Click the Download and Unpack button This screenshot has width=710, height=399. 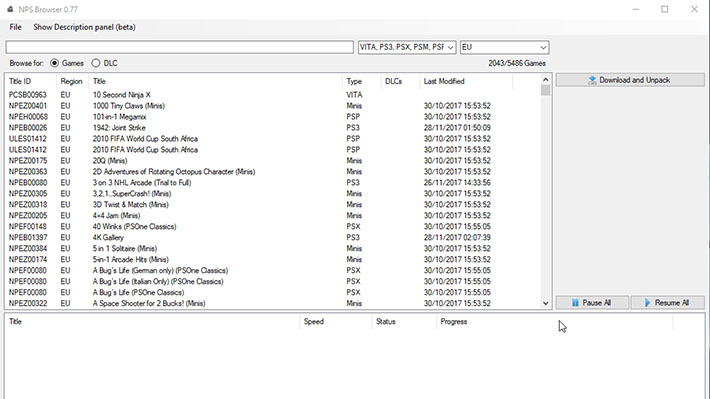tap(630, 80)
